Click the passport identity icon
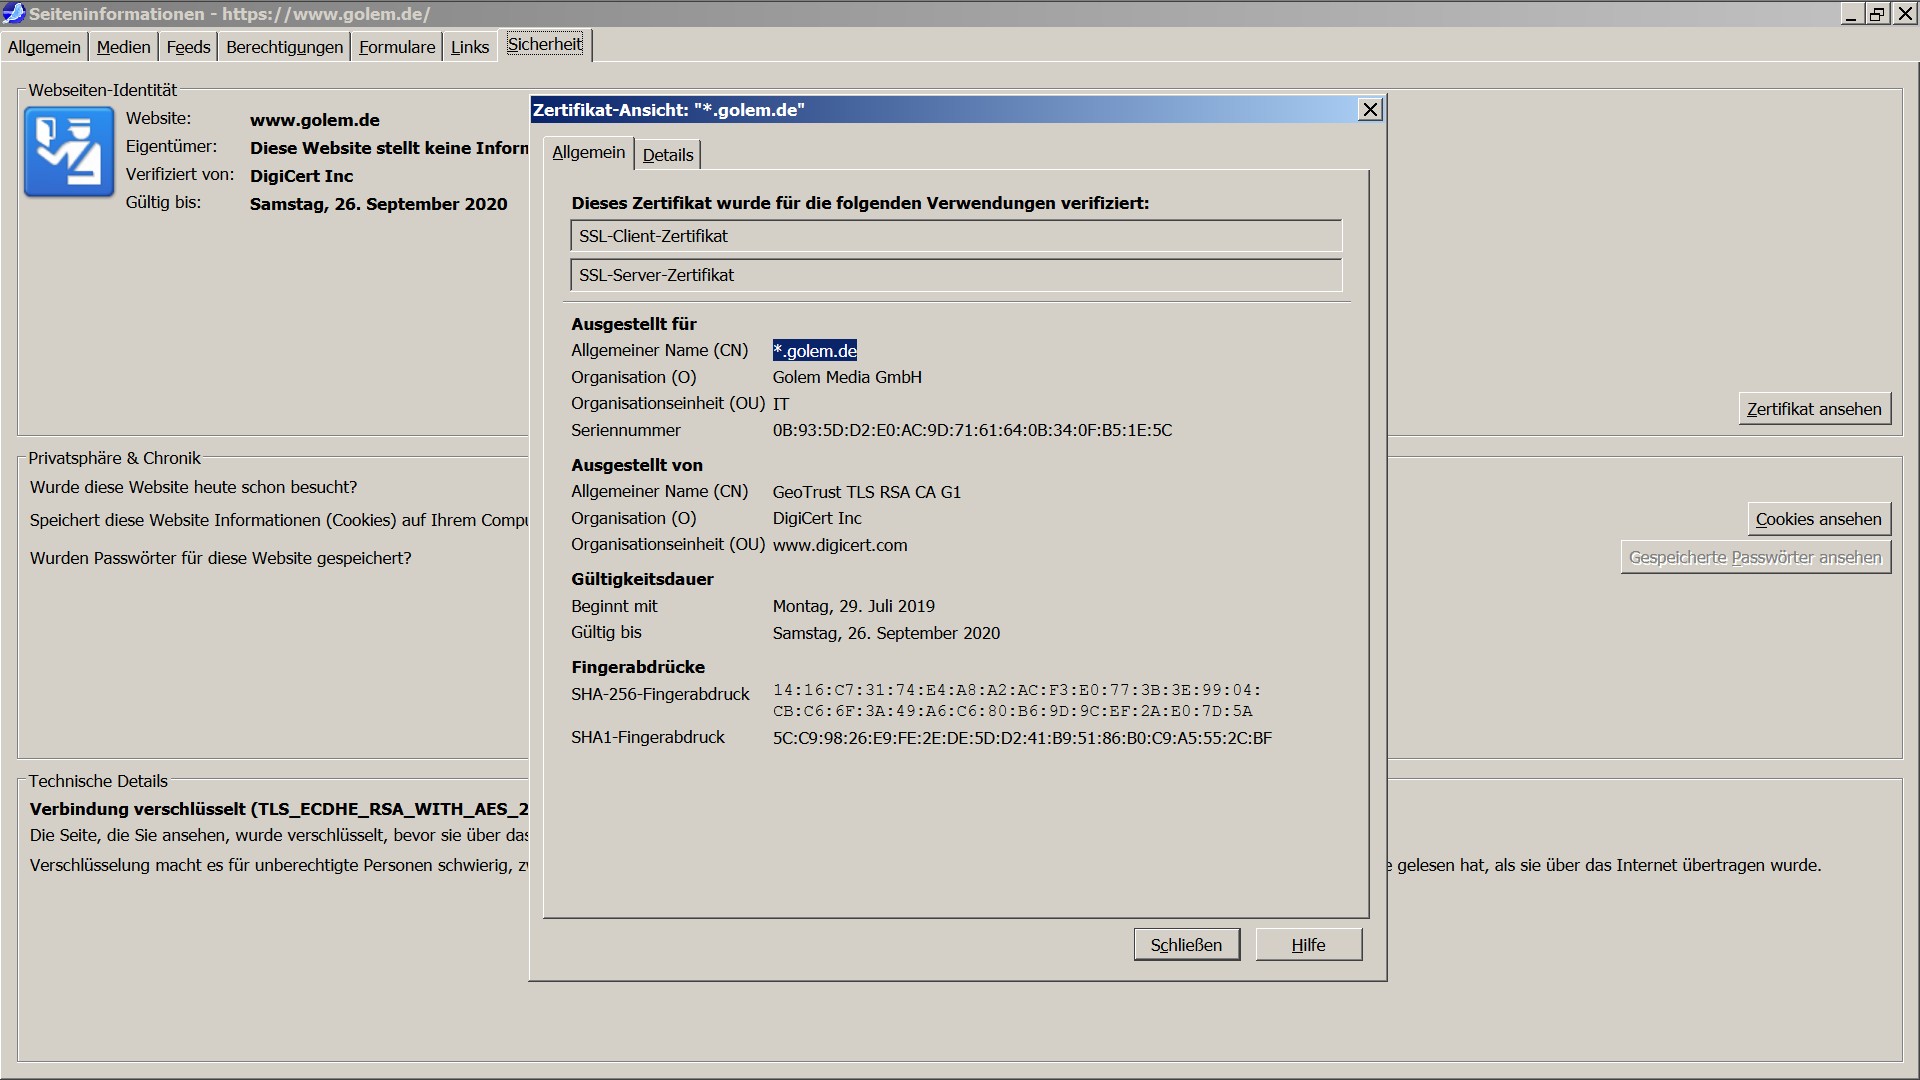This screenshot has width=1920, height=1080. (68, 152)
